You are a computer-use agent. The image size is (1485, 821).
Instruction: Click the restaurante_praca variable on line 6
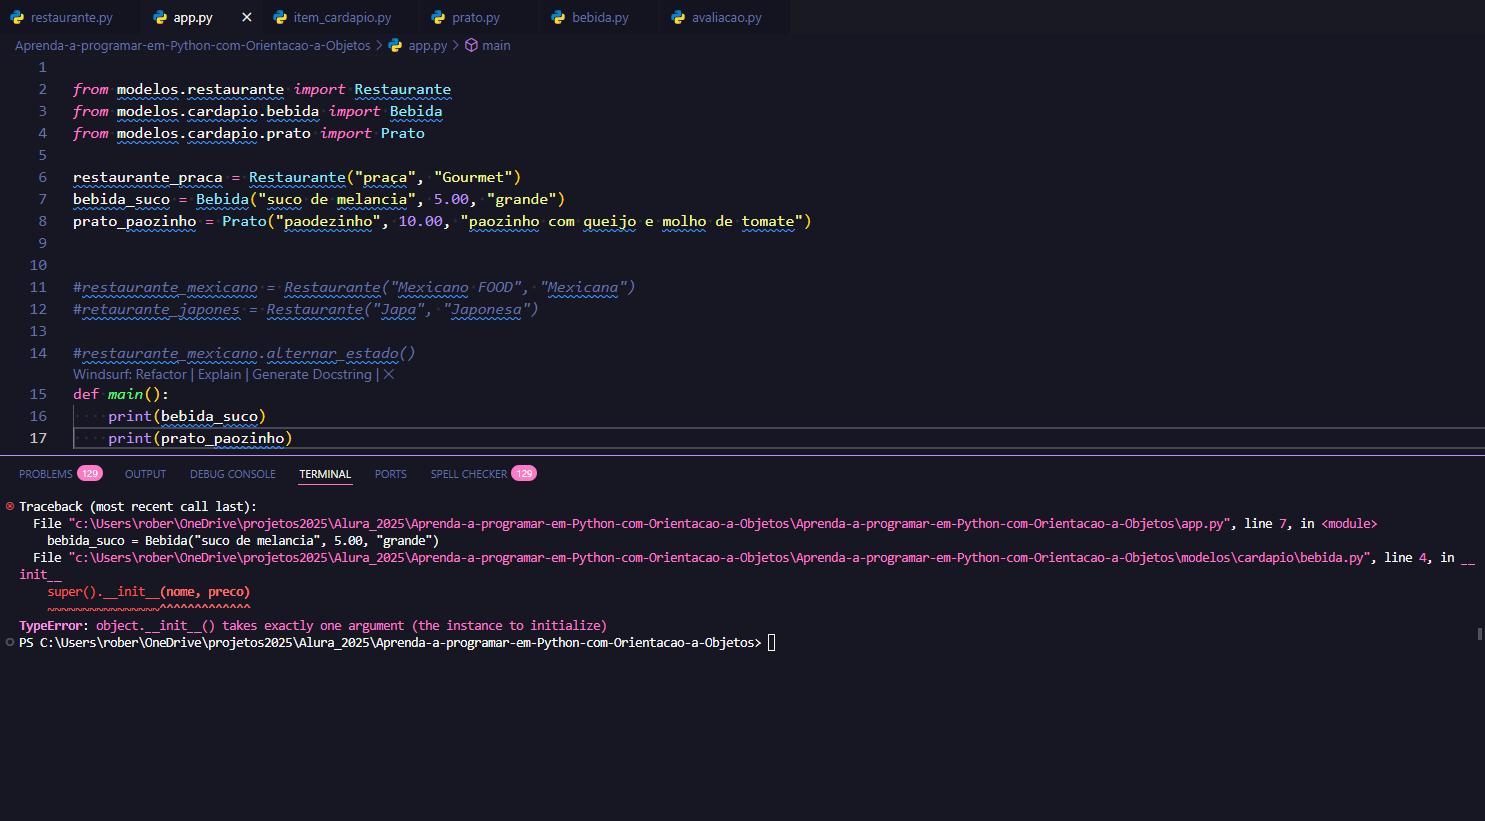(148, 177)
